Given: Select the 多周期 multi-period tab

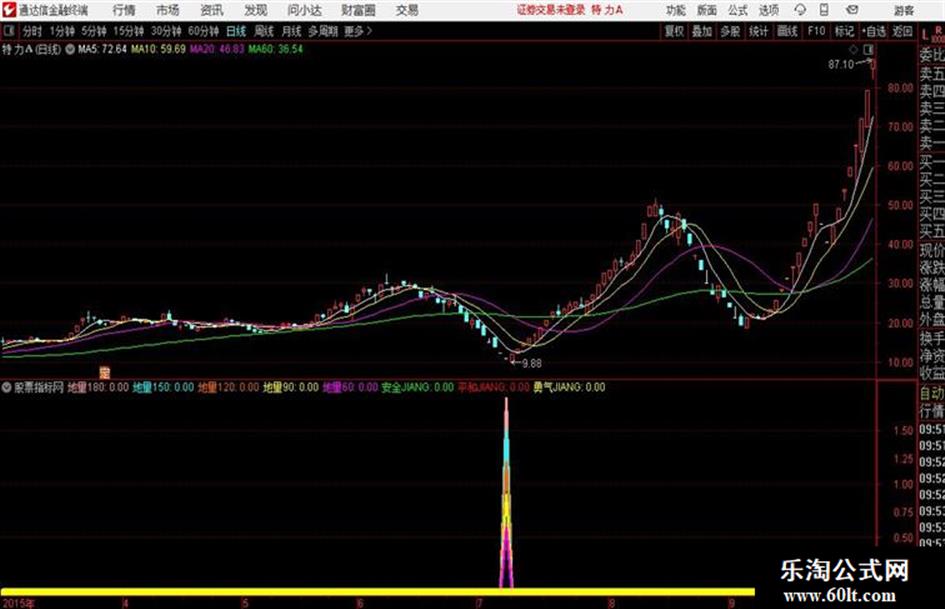Looking at the screenshot, I should pyautogui.click(x=323, y=31).
